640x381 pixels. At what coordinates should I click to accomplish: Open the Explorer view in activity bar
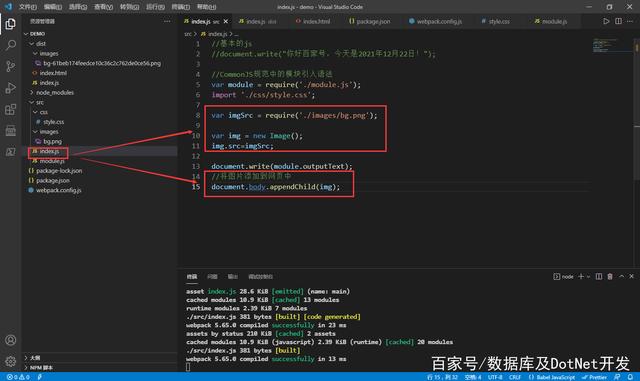[11, 24]
